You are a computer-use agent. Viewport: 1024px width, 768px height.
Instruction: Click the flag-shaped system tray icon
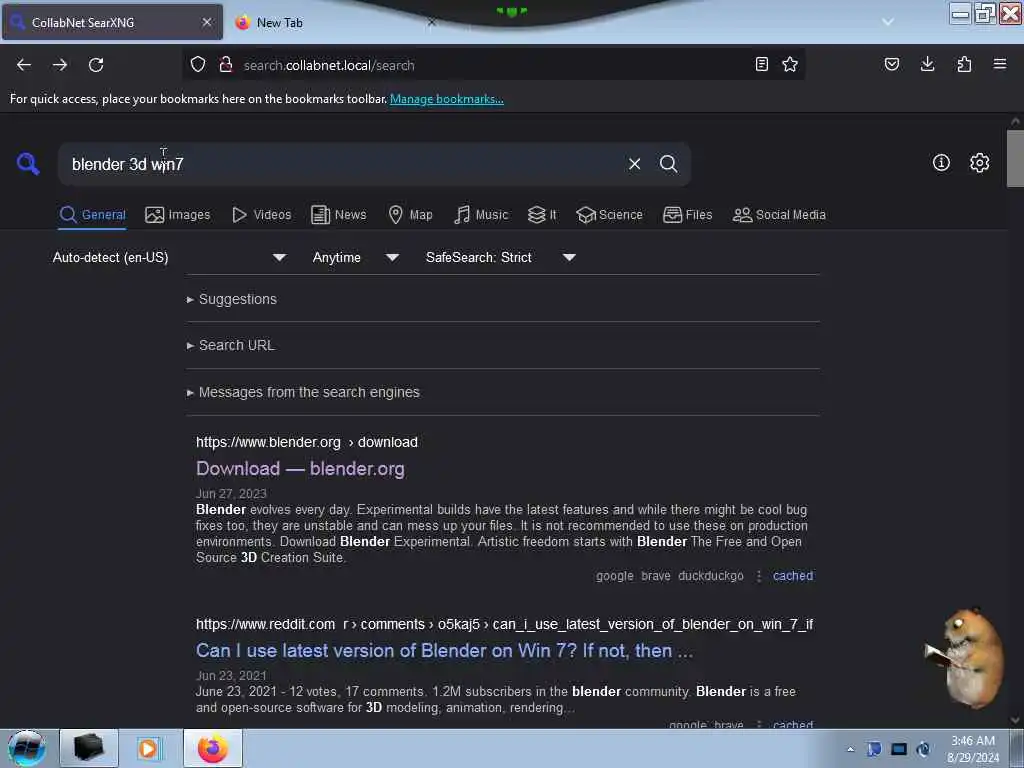(x=874, y=749)
